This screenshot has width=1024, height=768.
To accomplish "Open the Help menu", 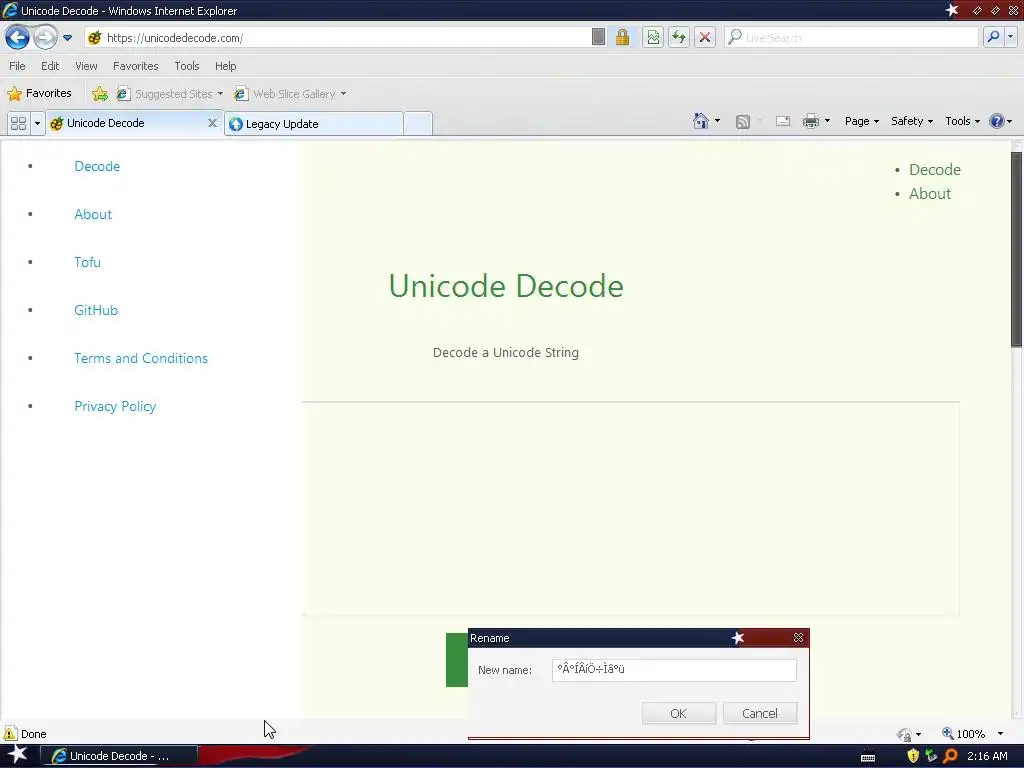I will point(225,66).
